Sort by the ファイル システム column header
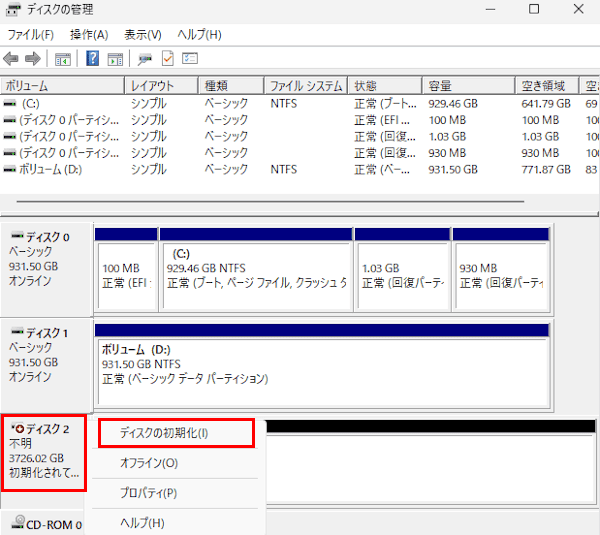 pyautogui.click(x=306, y=85)
